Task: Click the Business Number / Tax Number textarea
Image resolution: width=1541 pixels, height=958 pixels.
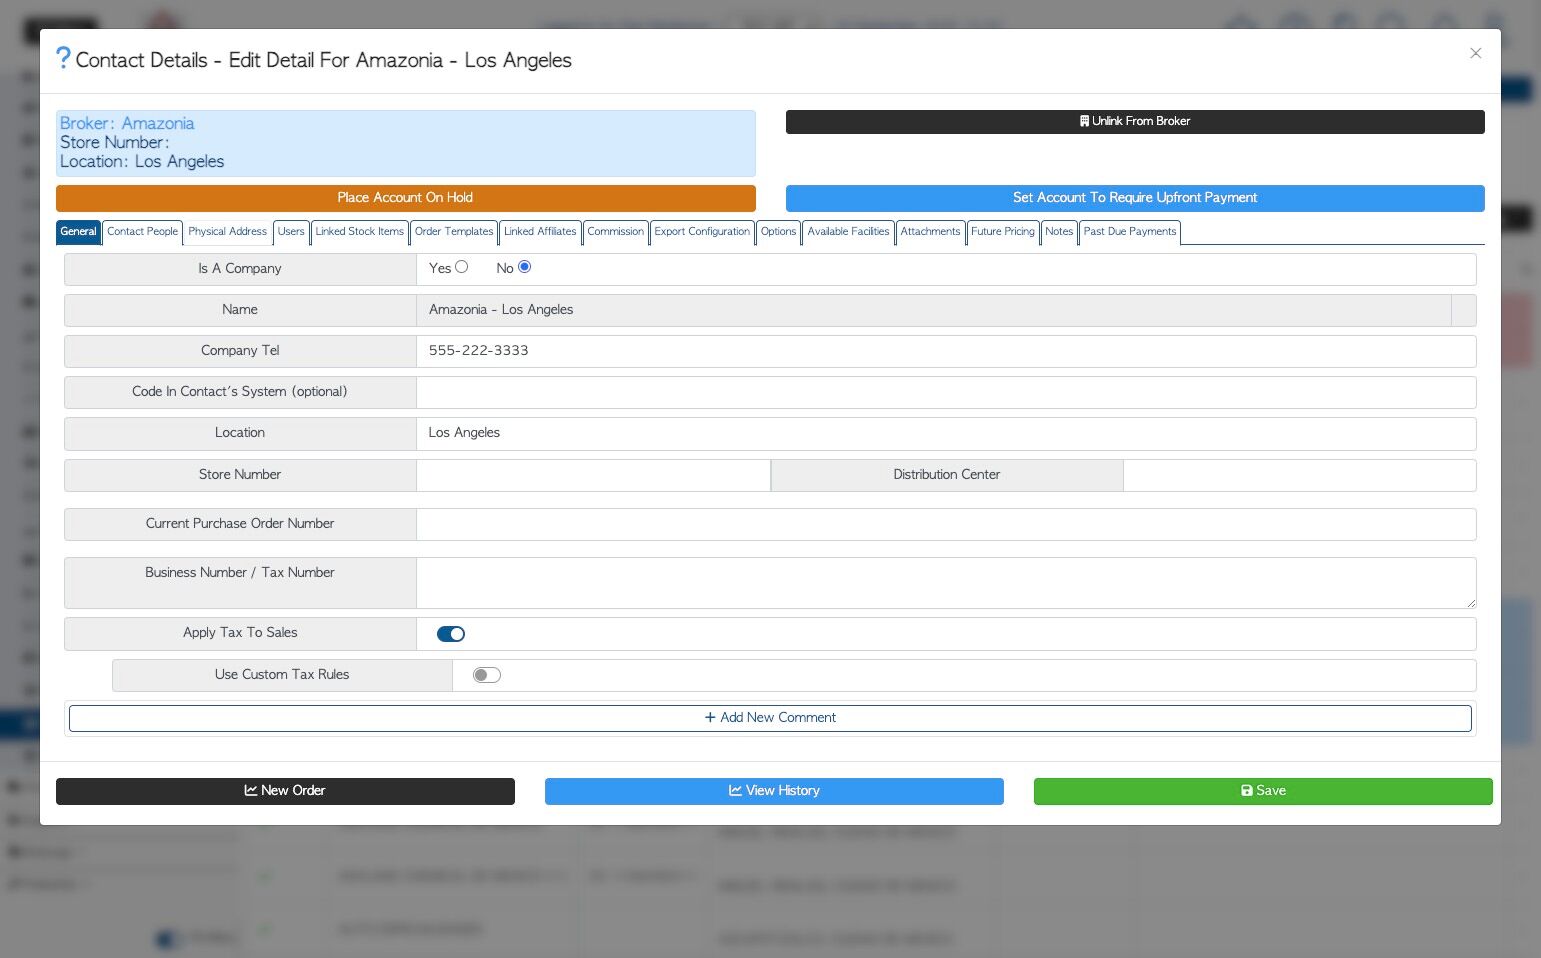Action: click(x=946, y=583)
